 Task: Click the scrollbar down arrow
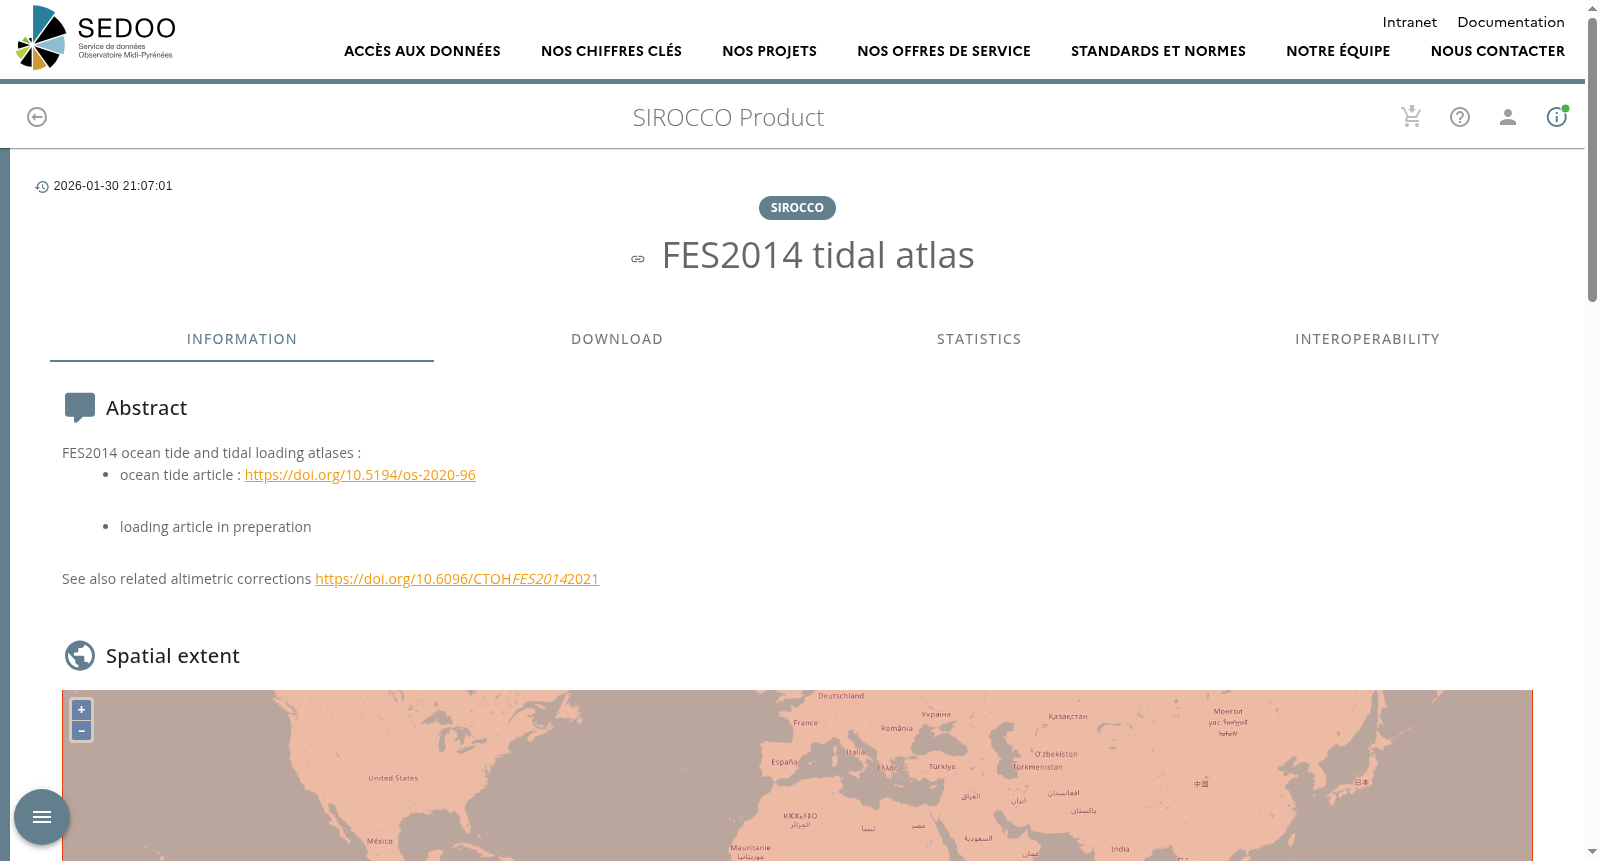(x=1592, y=852)
